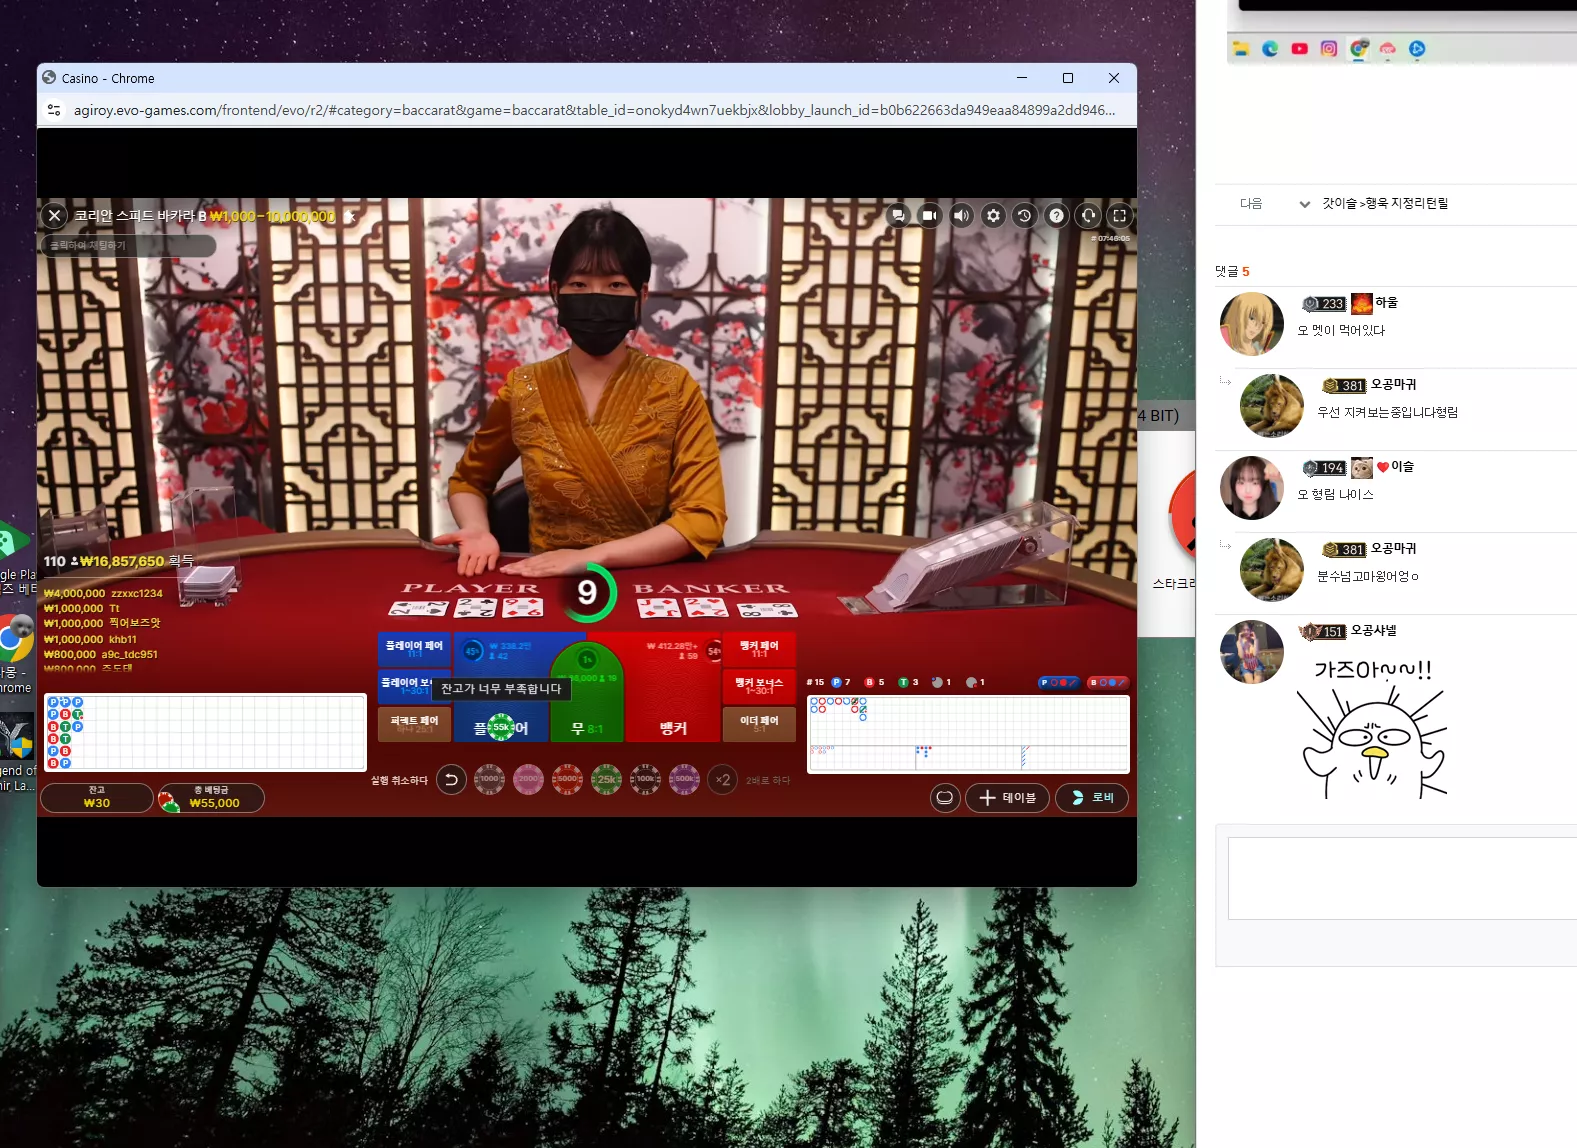The height and width of the screenshot is (1148, 1577).
Task: Bet on Either Pair (이더 페어)
Action: (759, 724)
